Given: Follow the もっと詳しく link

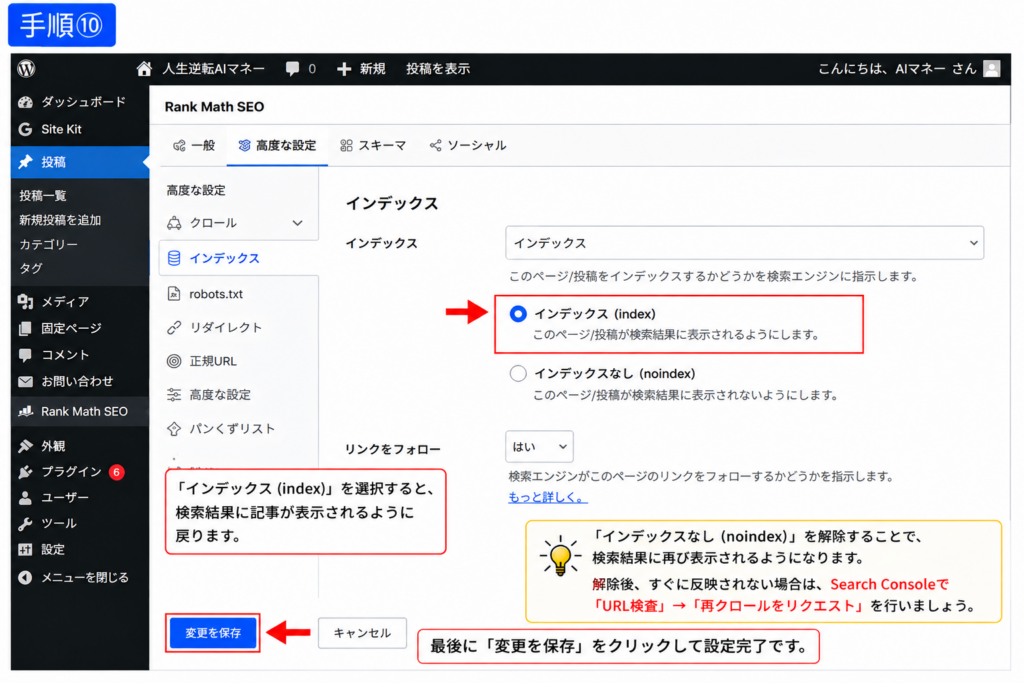Looking at the screenshot, I should click(547, 497).
